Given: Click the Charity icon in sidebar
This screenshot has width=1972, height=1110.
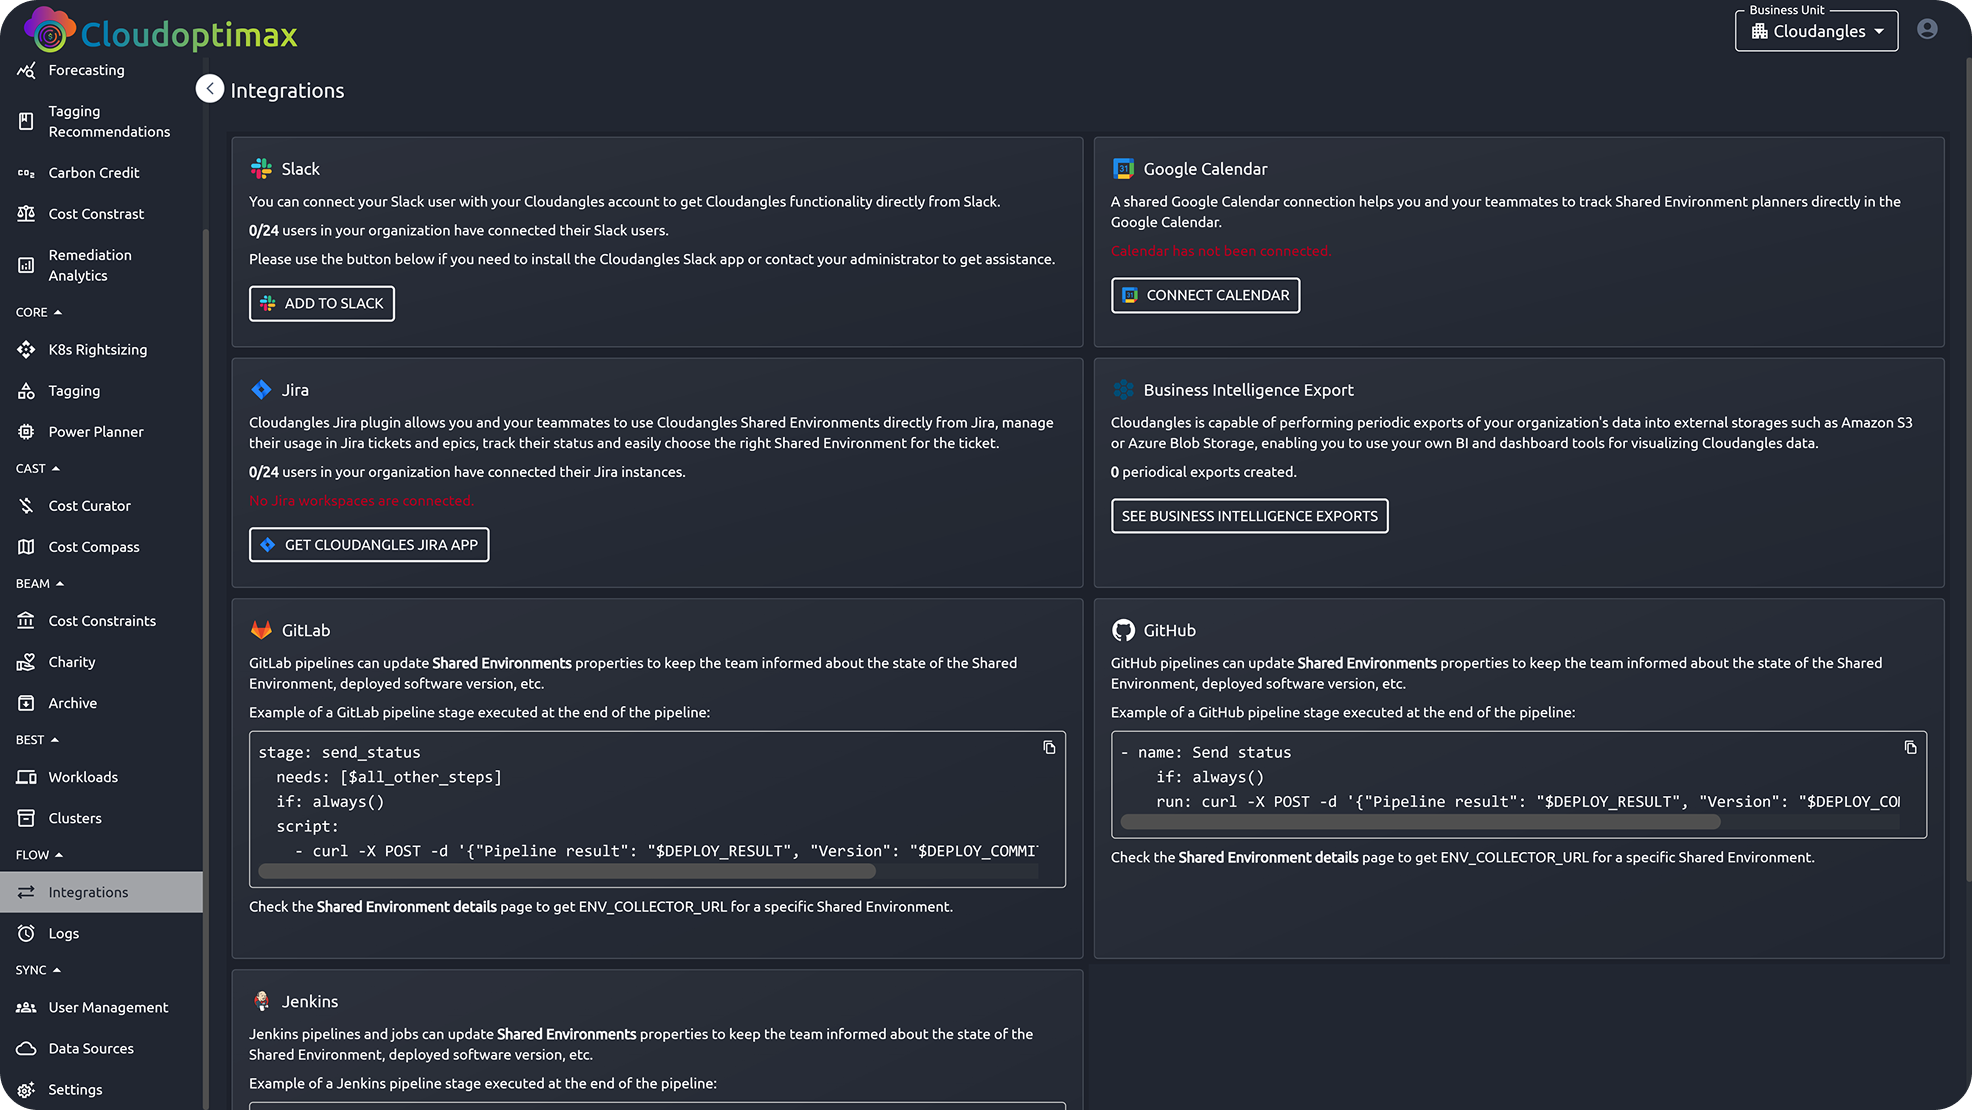Looking at the screenshot, I should click(26, 662).
